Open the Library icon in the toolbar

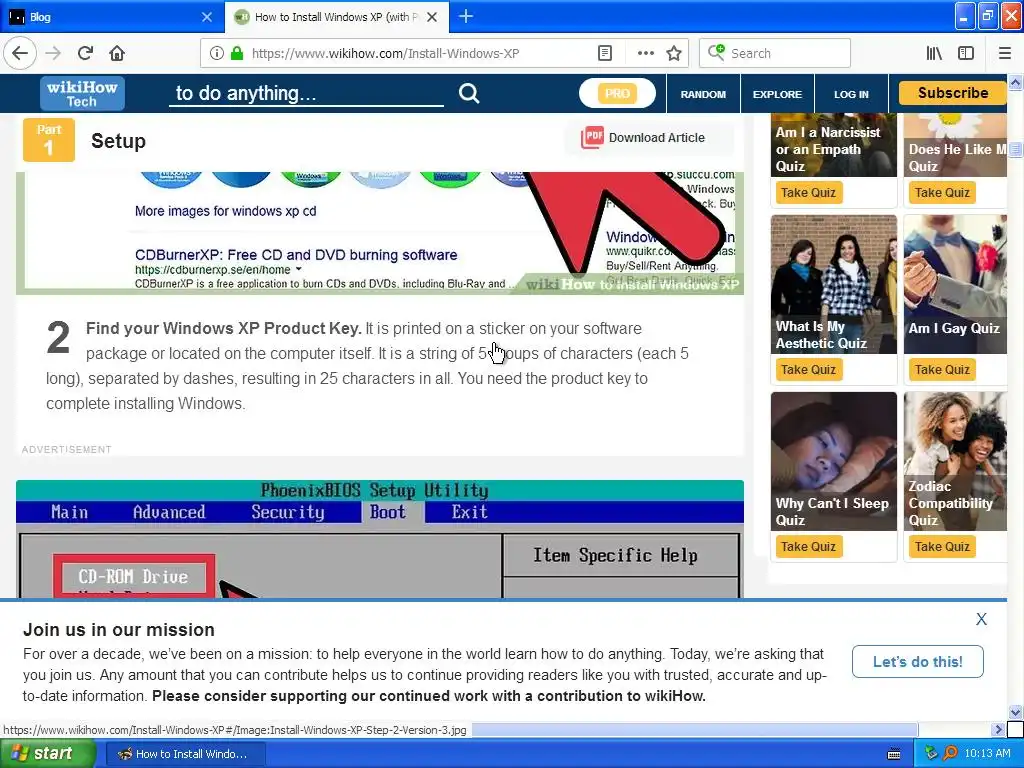point(934,54)
